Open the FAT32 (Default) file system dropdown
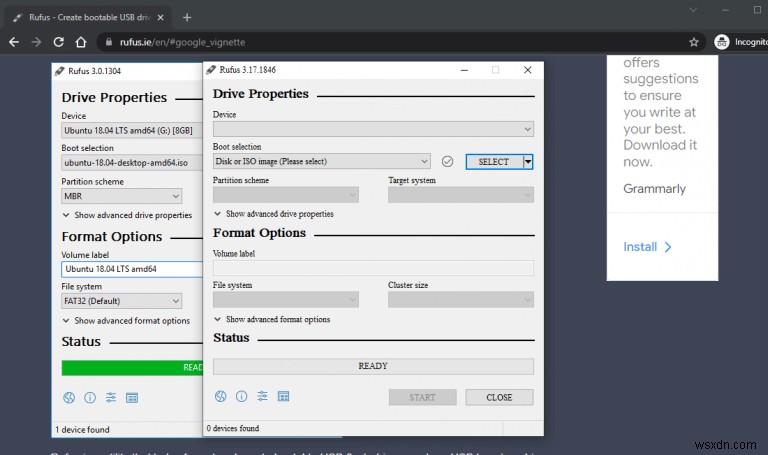 (x=121, y=301)
